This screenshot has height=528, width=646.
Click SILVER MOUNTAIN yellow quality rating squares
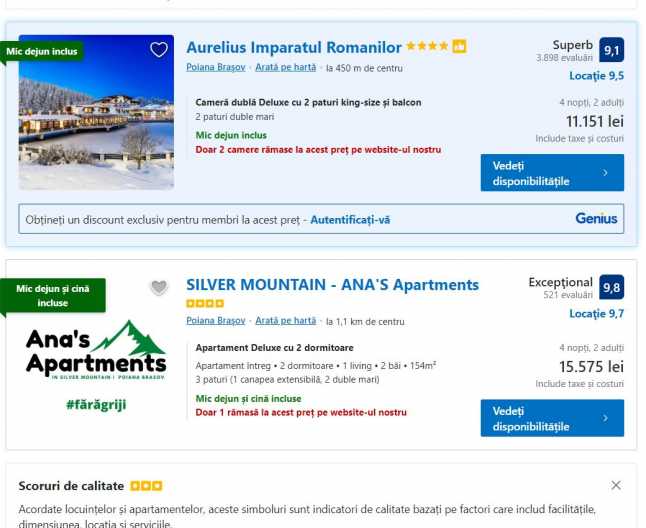pos(205,303)
